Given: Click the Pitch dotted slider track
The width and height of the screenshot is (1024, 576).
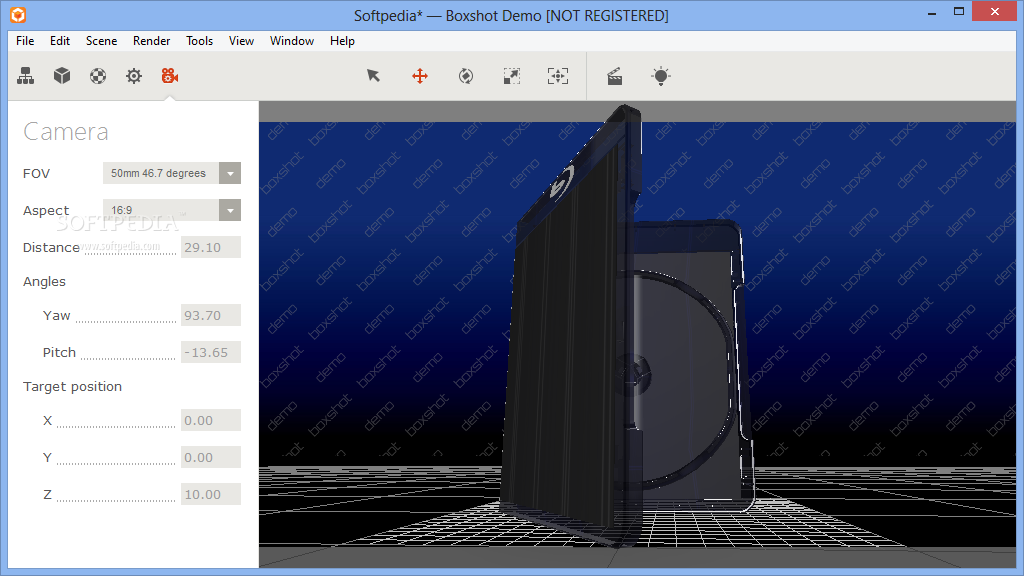Looking at the screenshot, I should (128, 359).
